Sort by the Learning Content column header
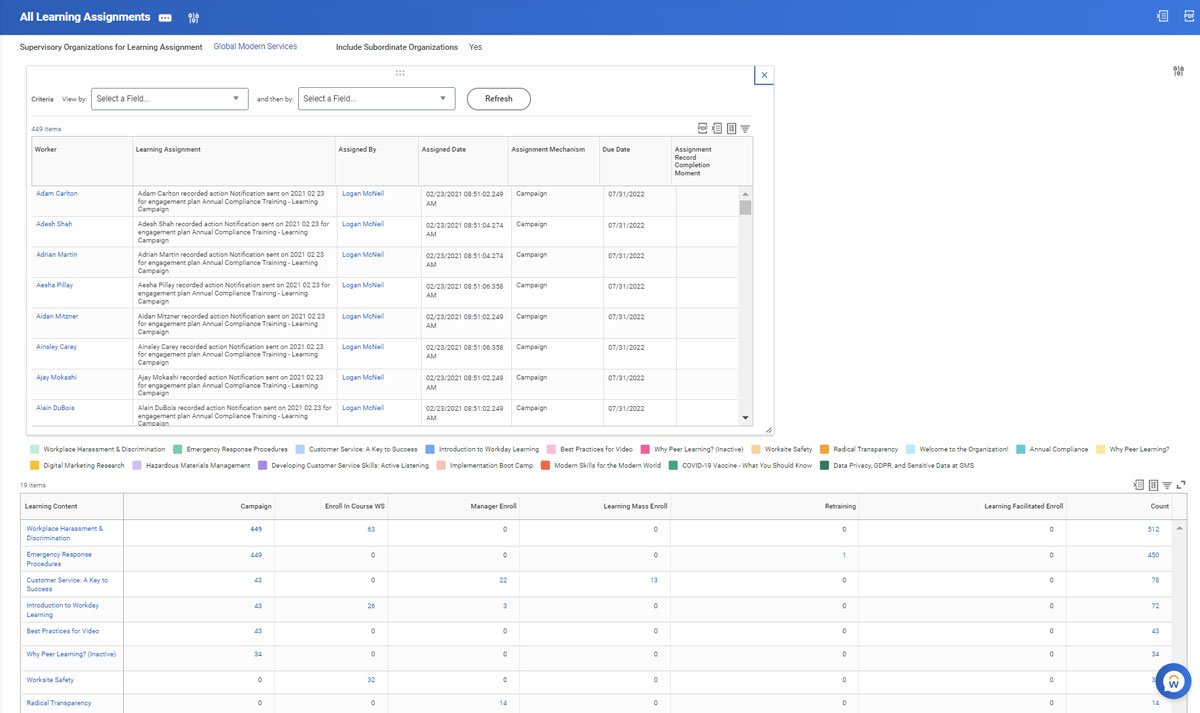Viewport: 1200px width, 713px height. point(72,506)
